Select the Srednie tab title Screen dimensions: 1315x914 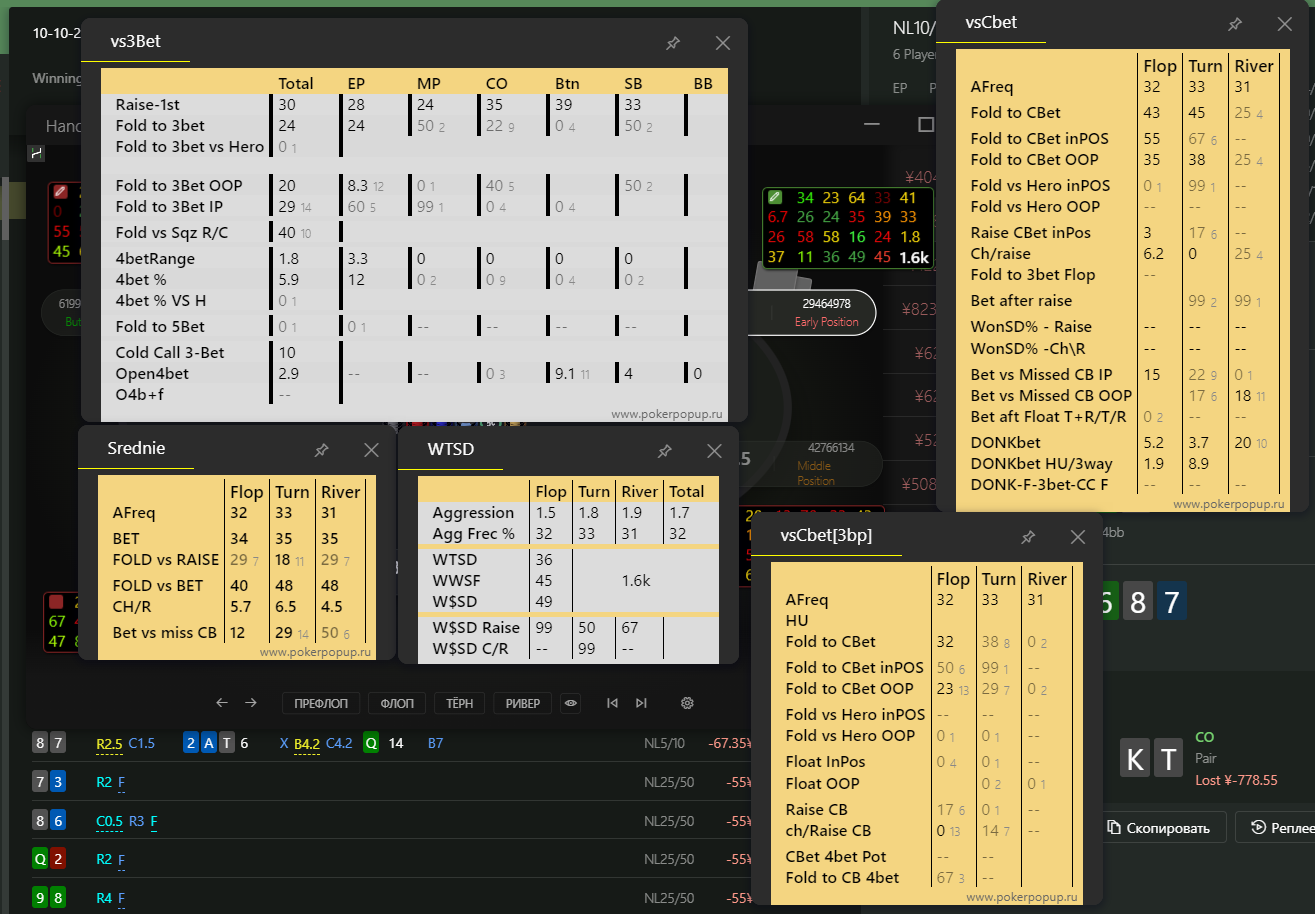pos(136,449)
